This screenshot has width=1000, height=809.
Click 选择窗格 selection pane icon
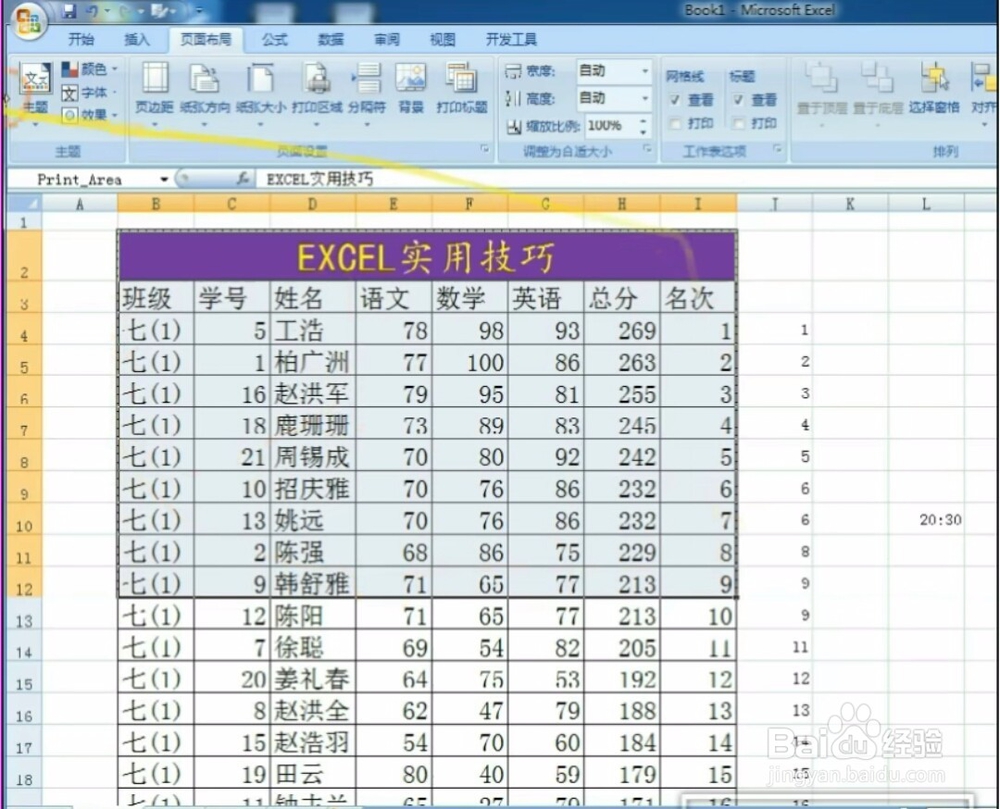click(934, 89)
